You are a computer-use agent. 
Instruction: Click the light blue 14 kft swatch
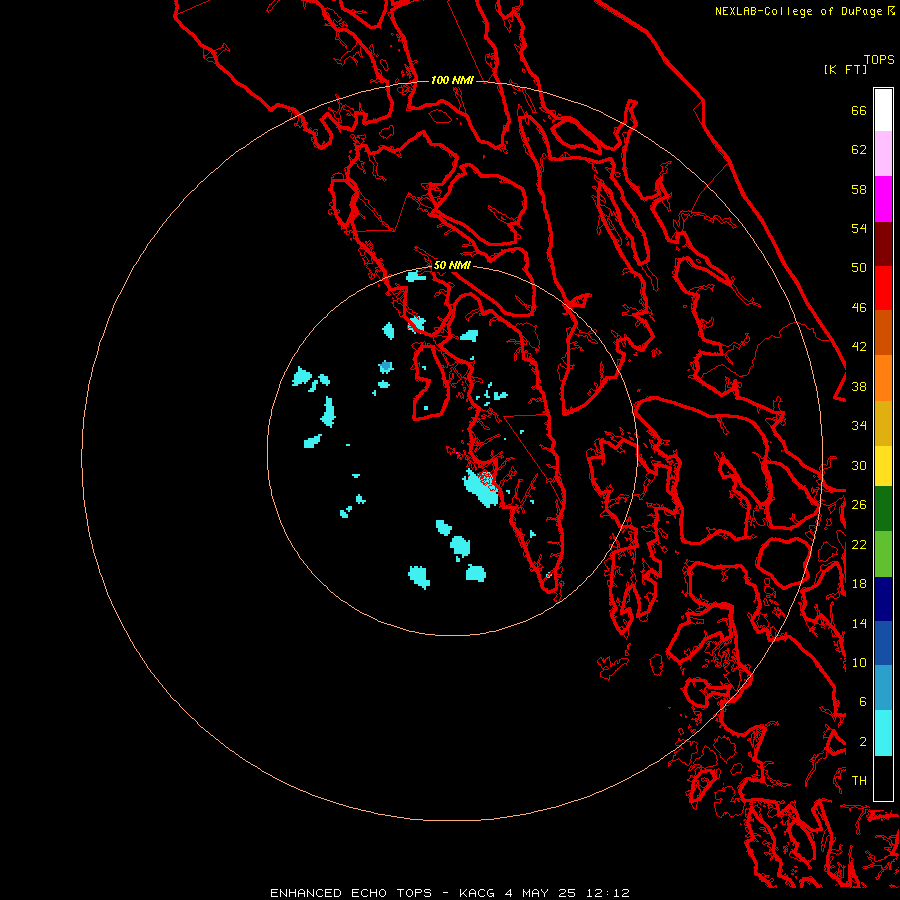coord(883,688)
